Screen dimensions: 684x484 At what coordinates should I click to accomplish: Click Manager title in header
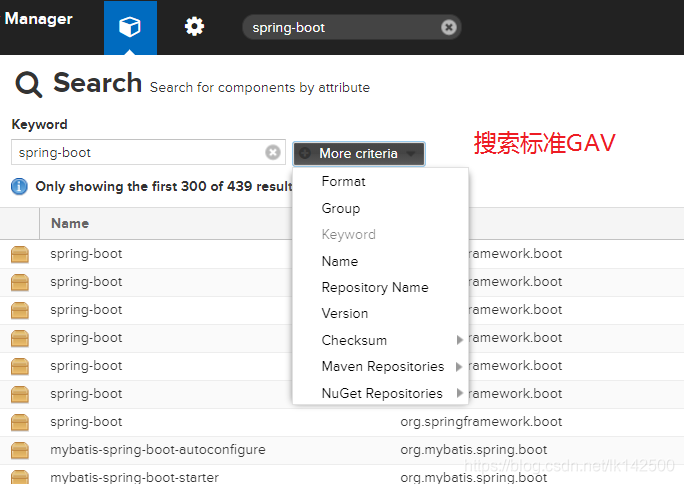pyautogui.click(x=38, y=19)
